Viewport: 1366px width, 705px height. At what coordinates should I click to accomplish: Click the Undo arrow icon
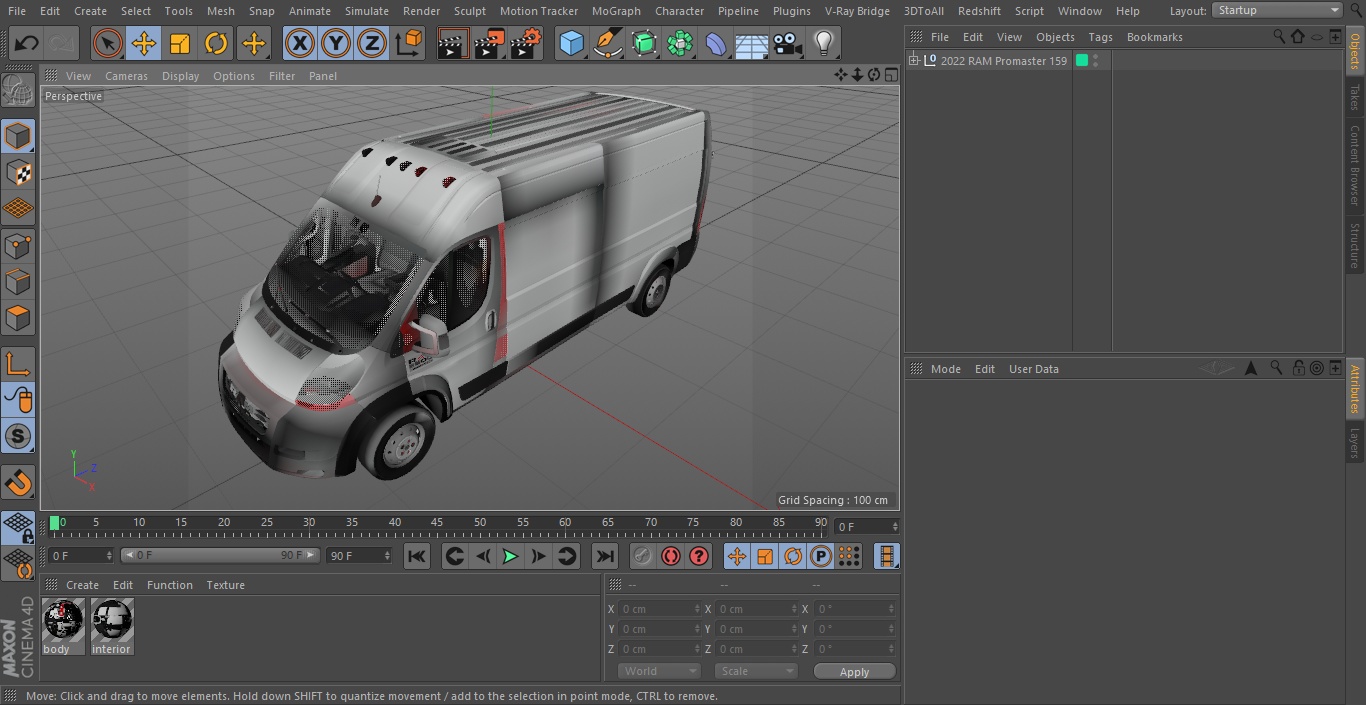coord(27,44)
